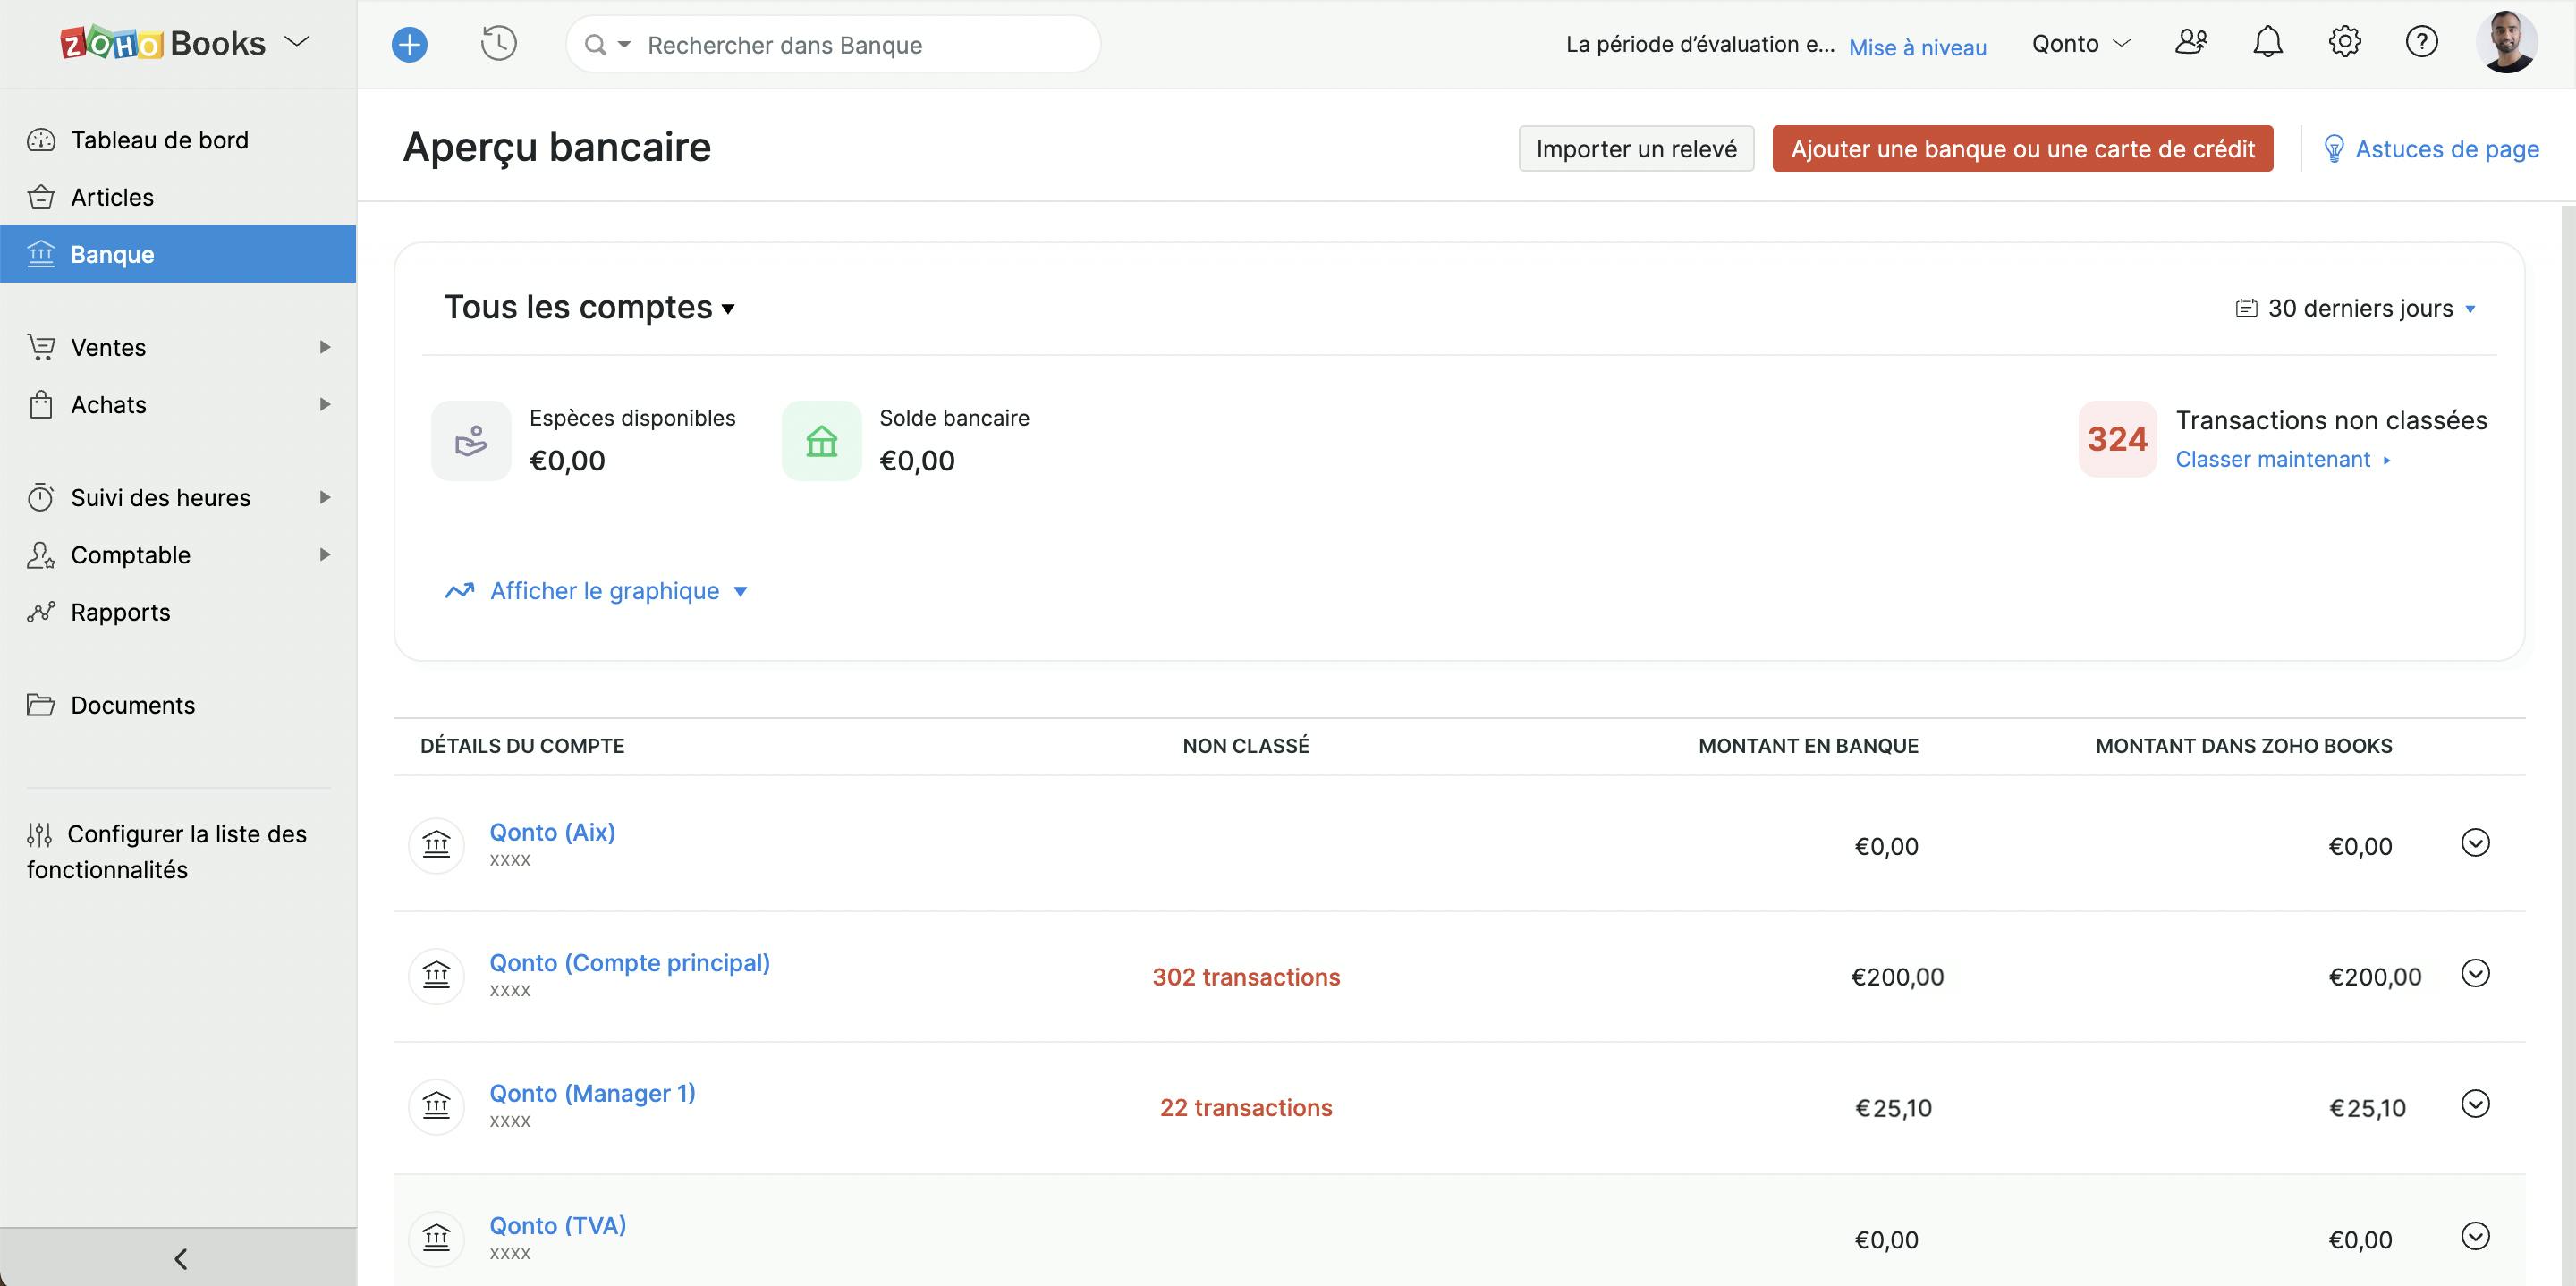Image resolution: width=2576 pixels, height=1286 pixels.
Task: Open Qonto (Compte principal) row options arrow
Action: [x=2474, y=973]
